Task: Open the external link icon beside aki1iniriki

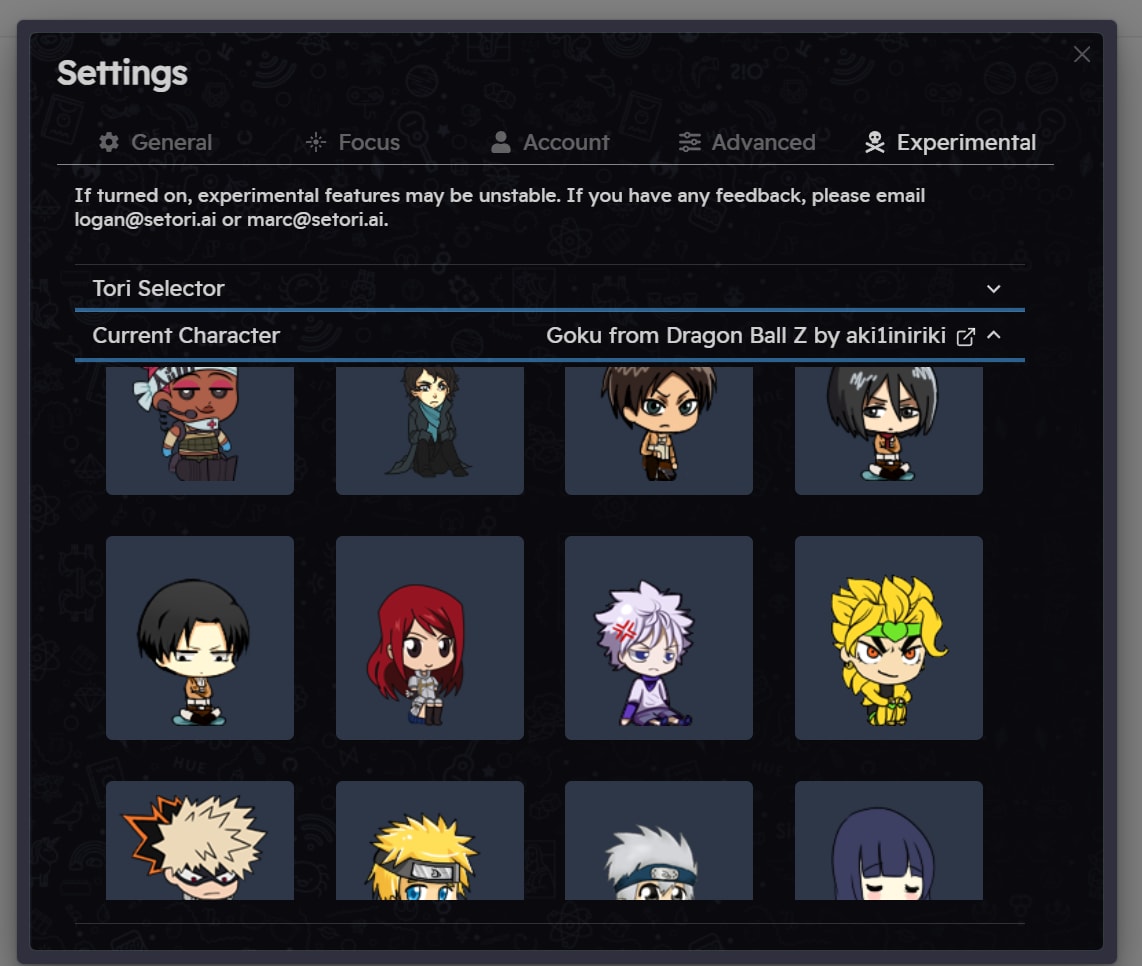Action: coord(965,337)
